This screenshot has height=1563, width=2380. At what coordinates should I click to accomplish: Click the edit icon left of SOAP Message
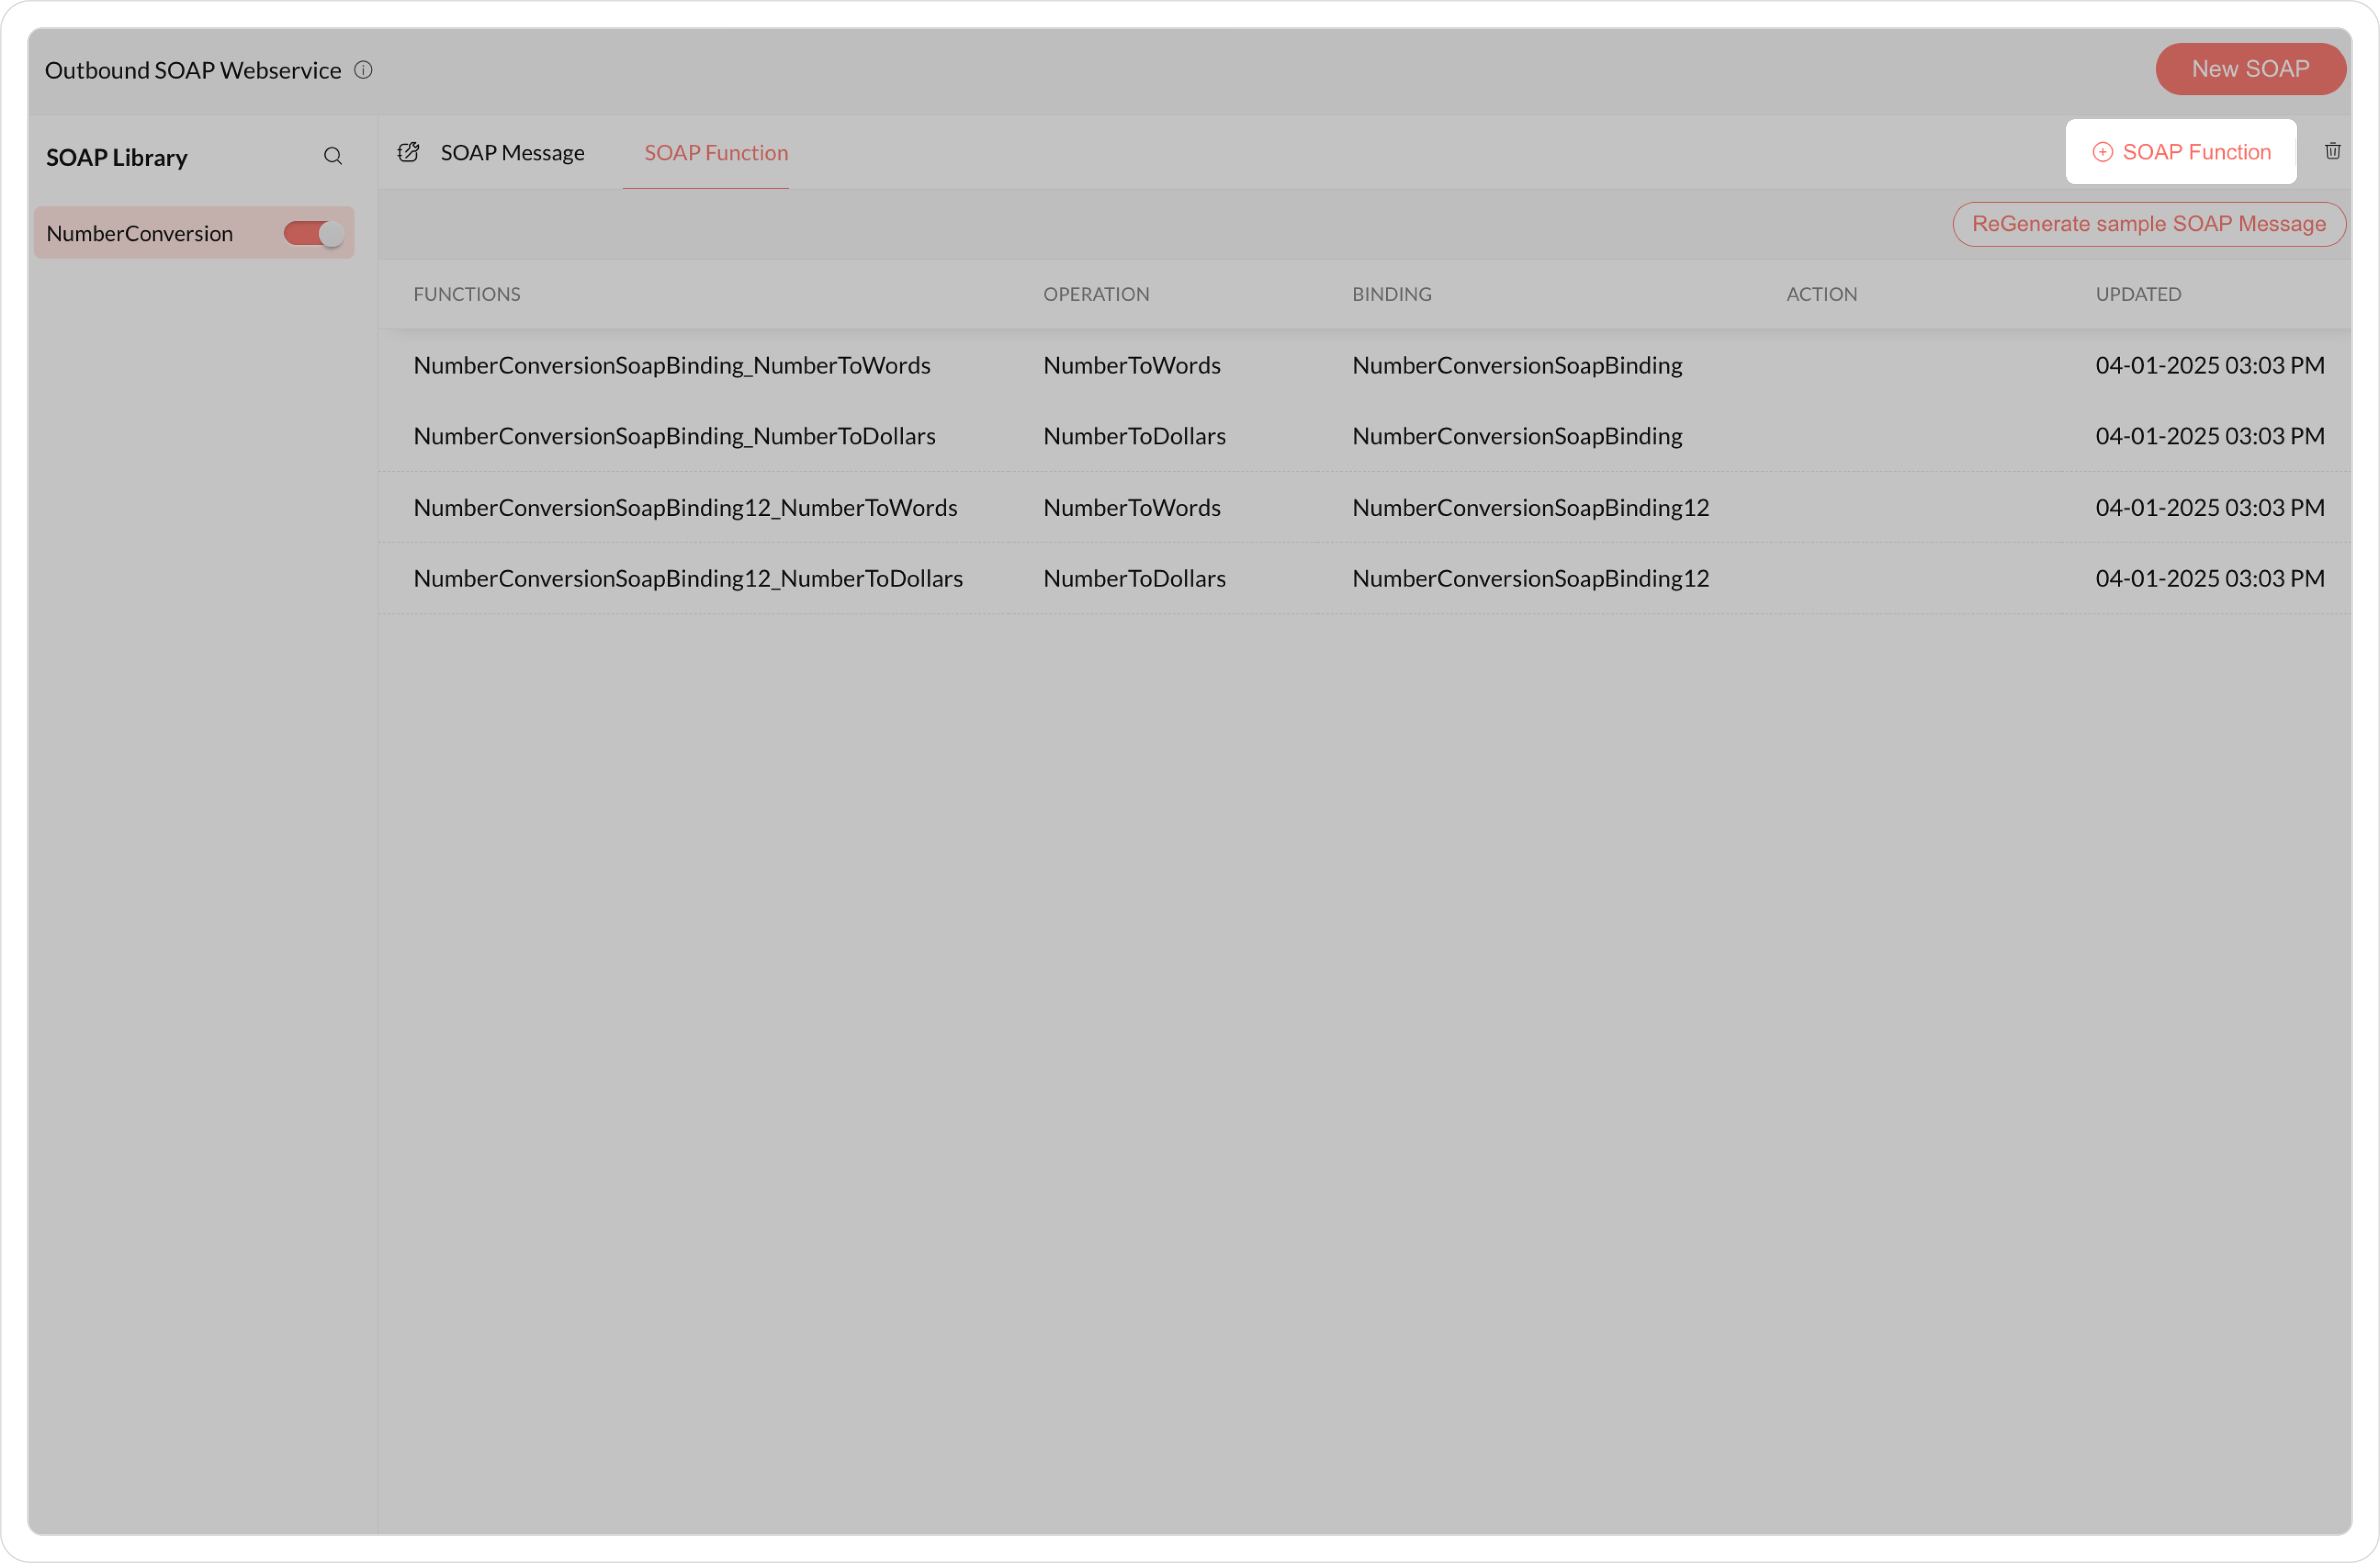(408, 153)
